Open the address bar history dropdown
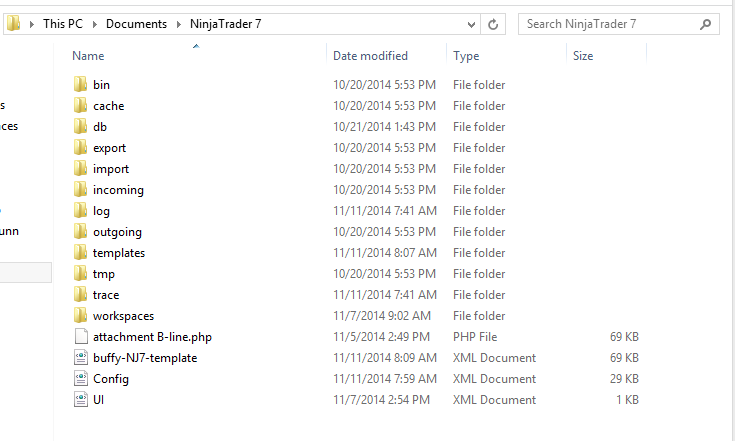The image size is (735, 441). pos(472,24)
